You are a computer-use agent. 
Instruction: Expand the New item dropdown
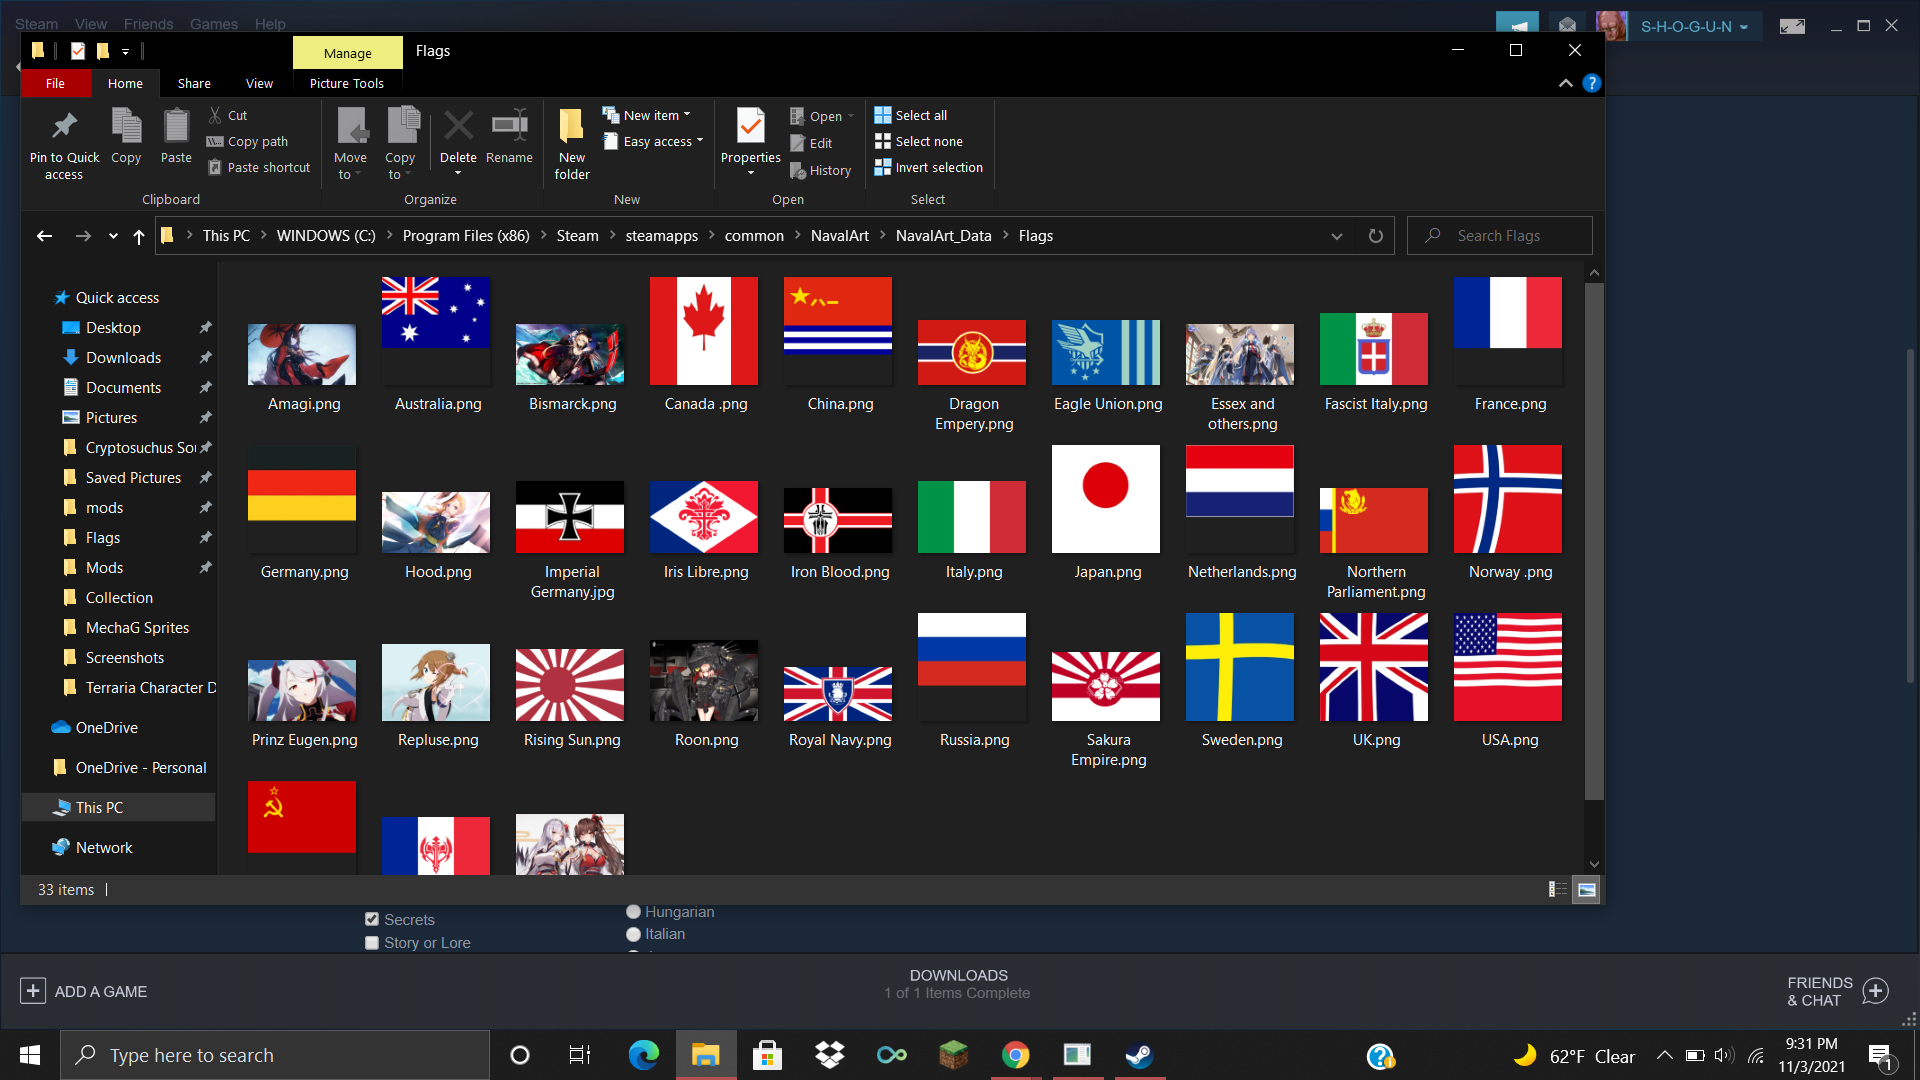(x=650, y=115)
